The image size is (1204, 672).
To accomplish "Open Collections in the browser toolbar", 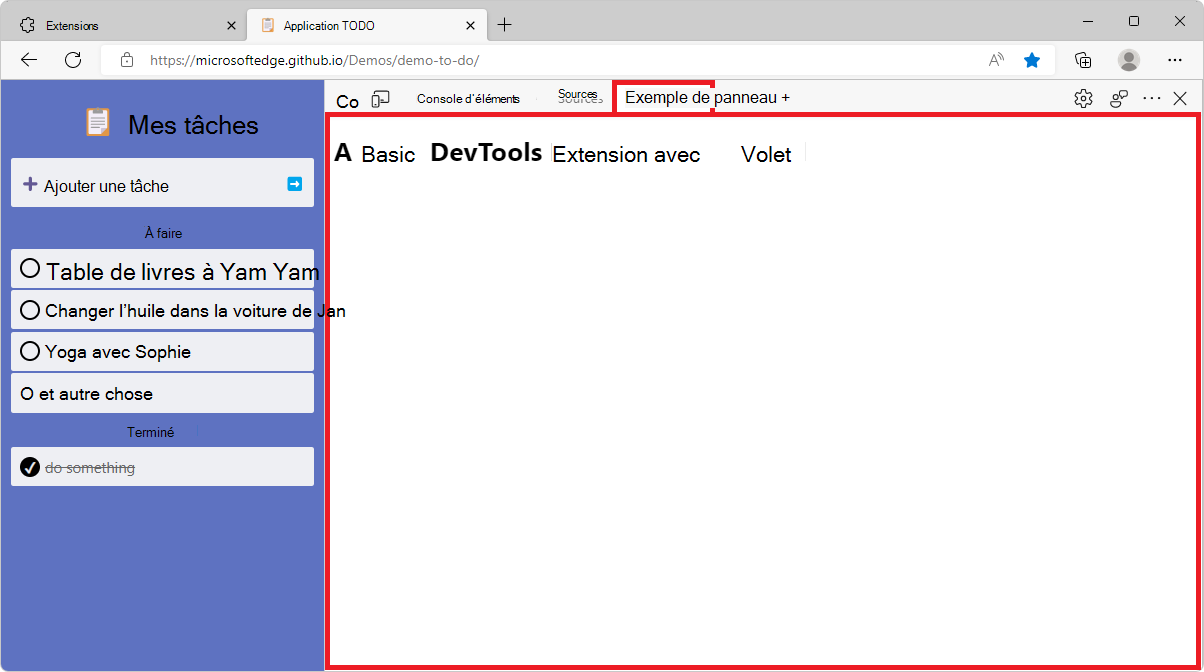I will pos(1083,60).
